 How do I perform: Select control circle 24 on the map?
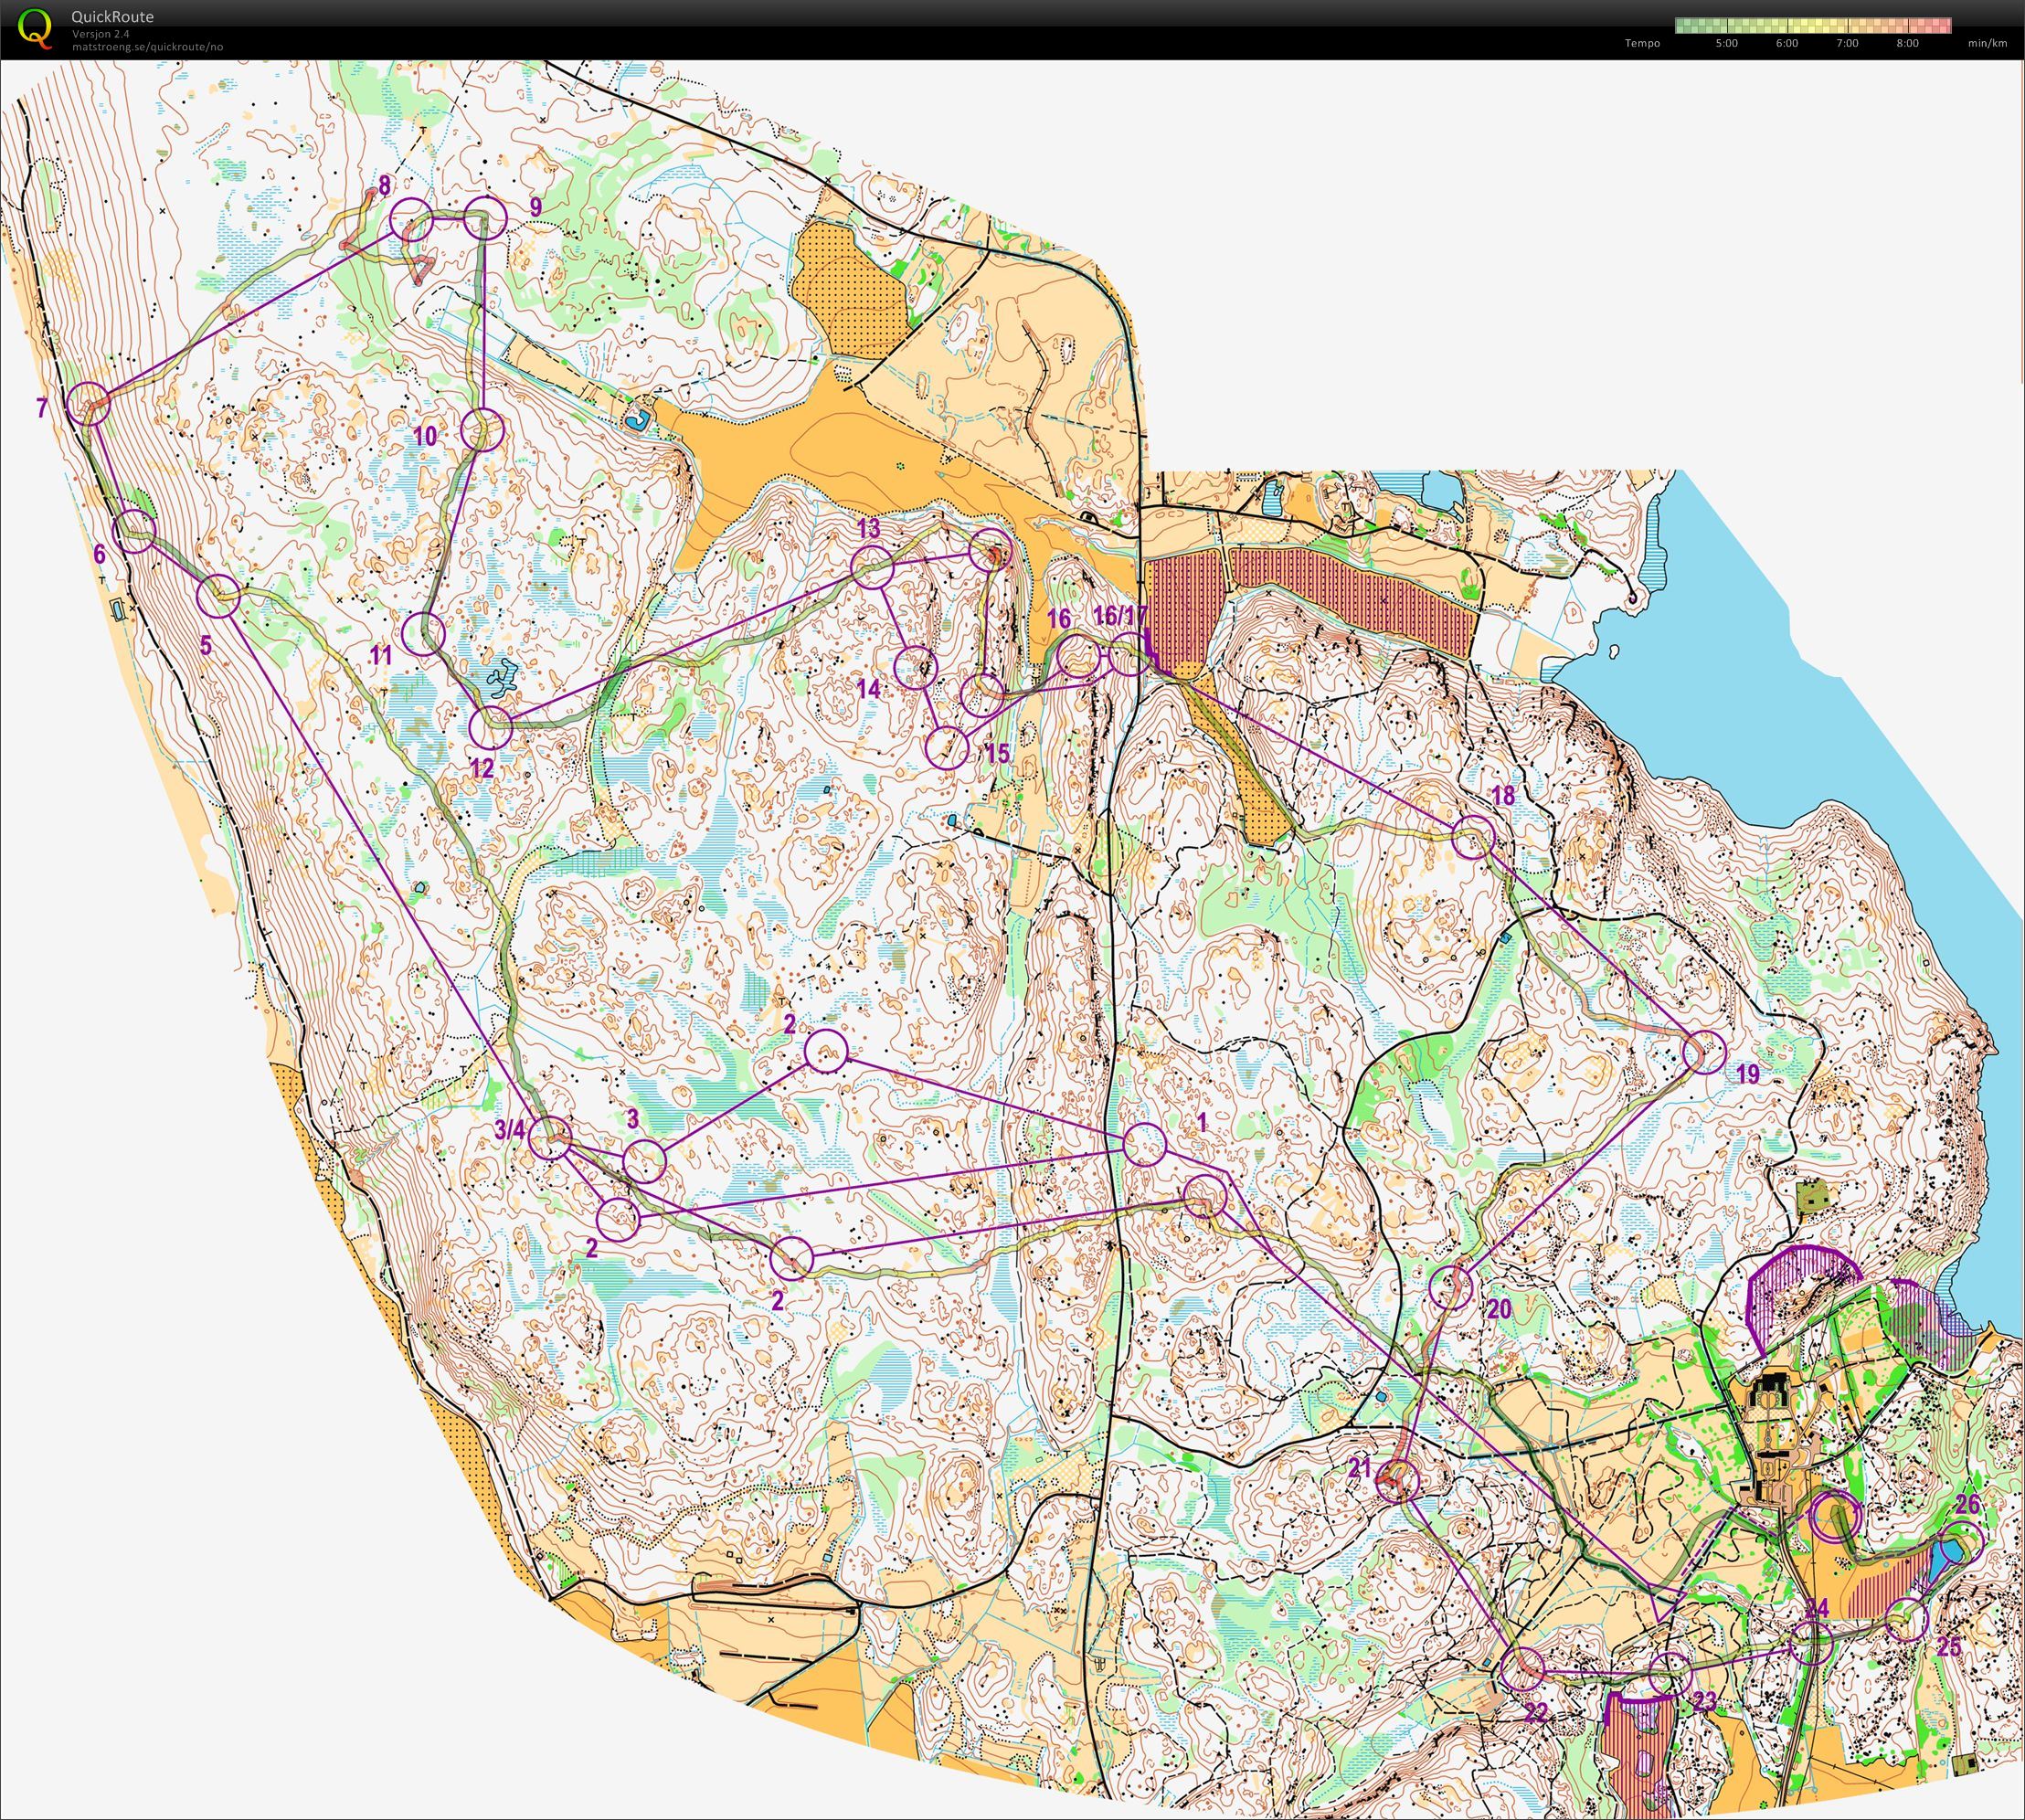tap(1810, 1643)
